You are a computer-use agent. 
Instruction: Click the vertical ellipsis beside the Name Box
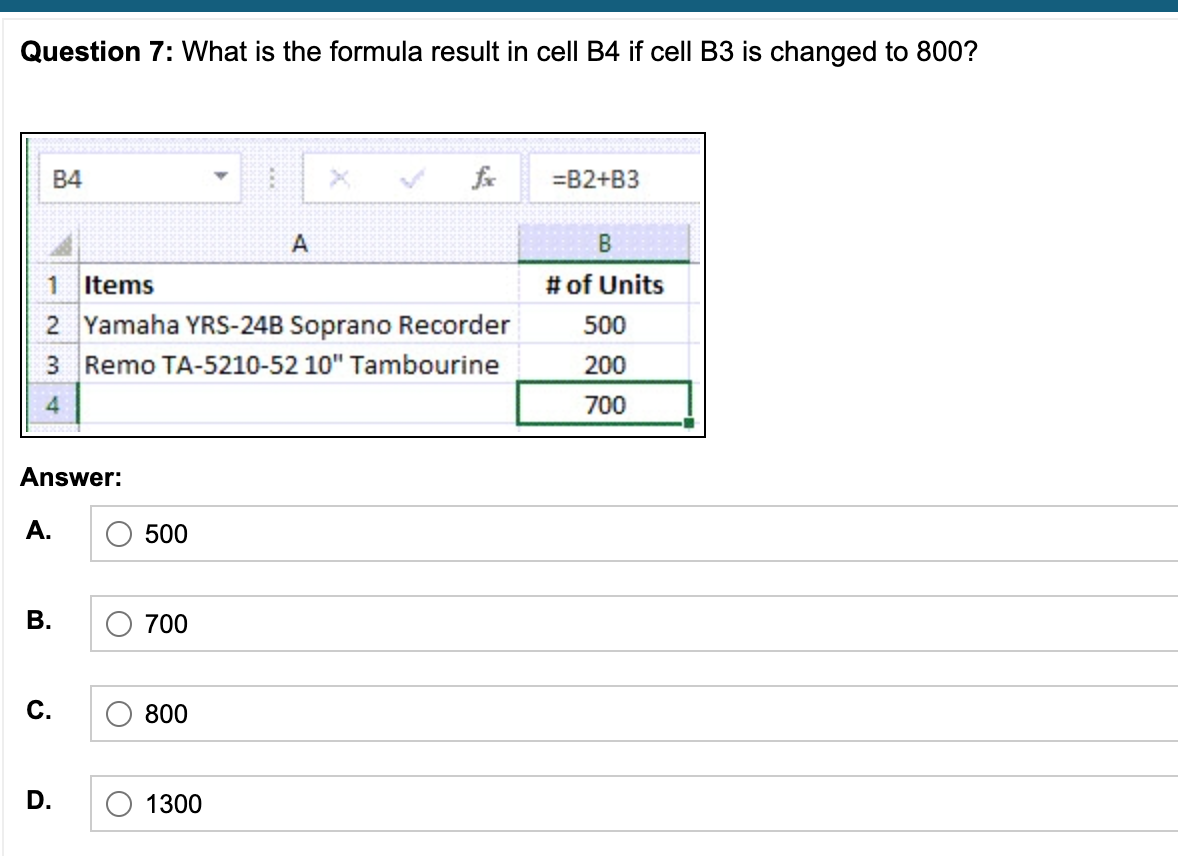pos(273,178)
